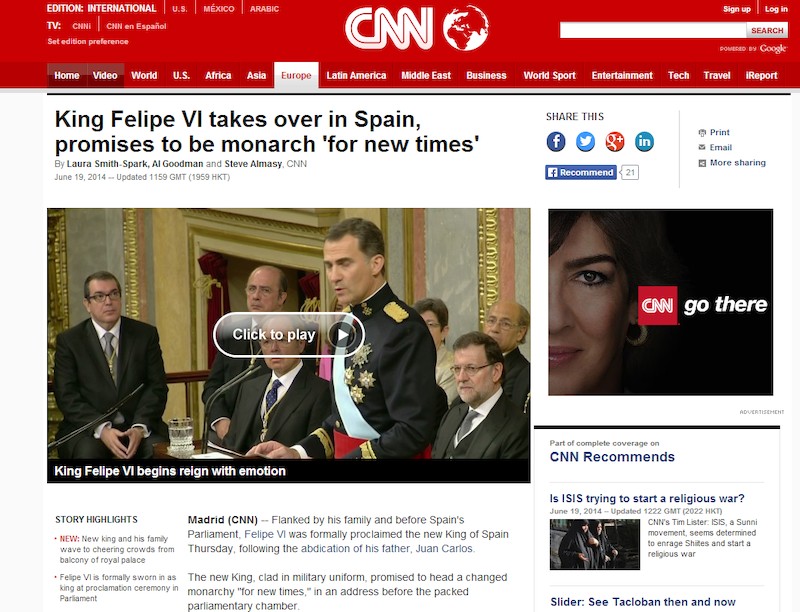
Task: Play the King Felipe video
Action: [x=289, y=335]
